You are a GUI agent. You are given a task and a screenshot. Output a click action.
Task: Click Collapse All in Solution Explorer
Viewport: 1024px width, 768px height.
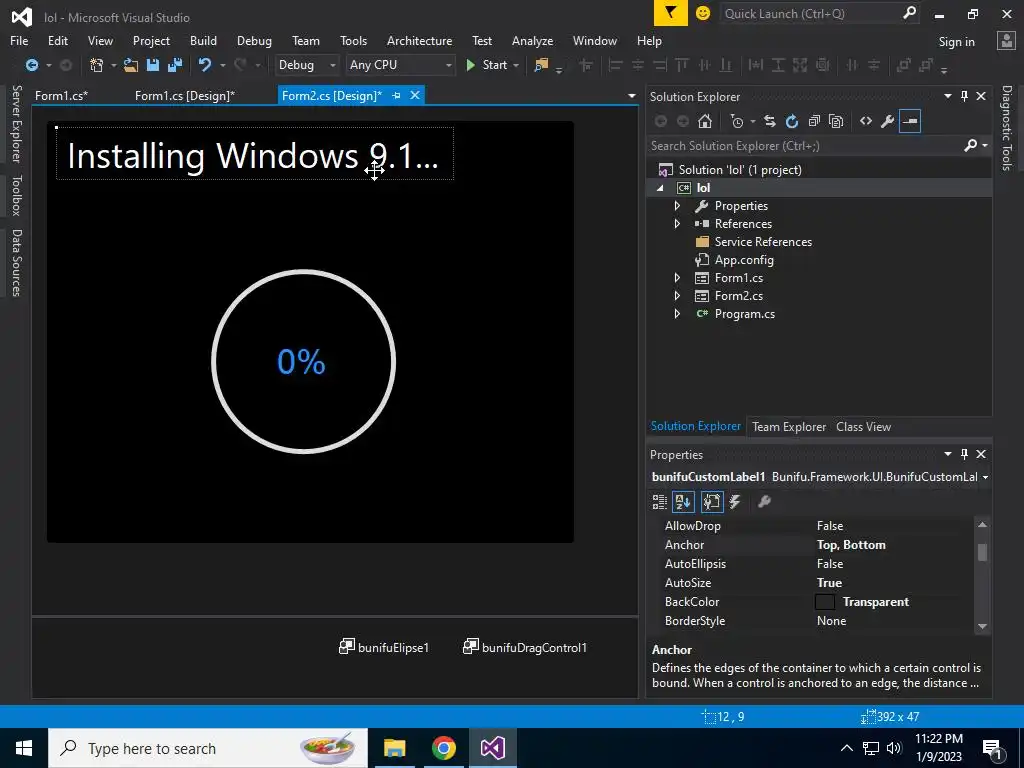pos(814,121)
